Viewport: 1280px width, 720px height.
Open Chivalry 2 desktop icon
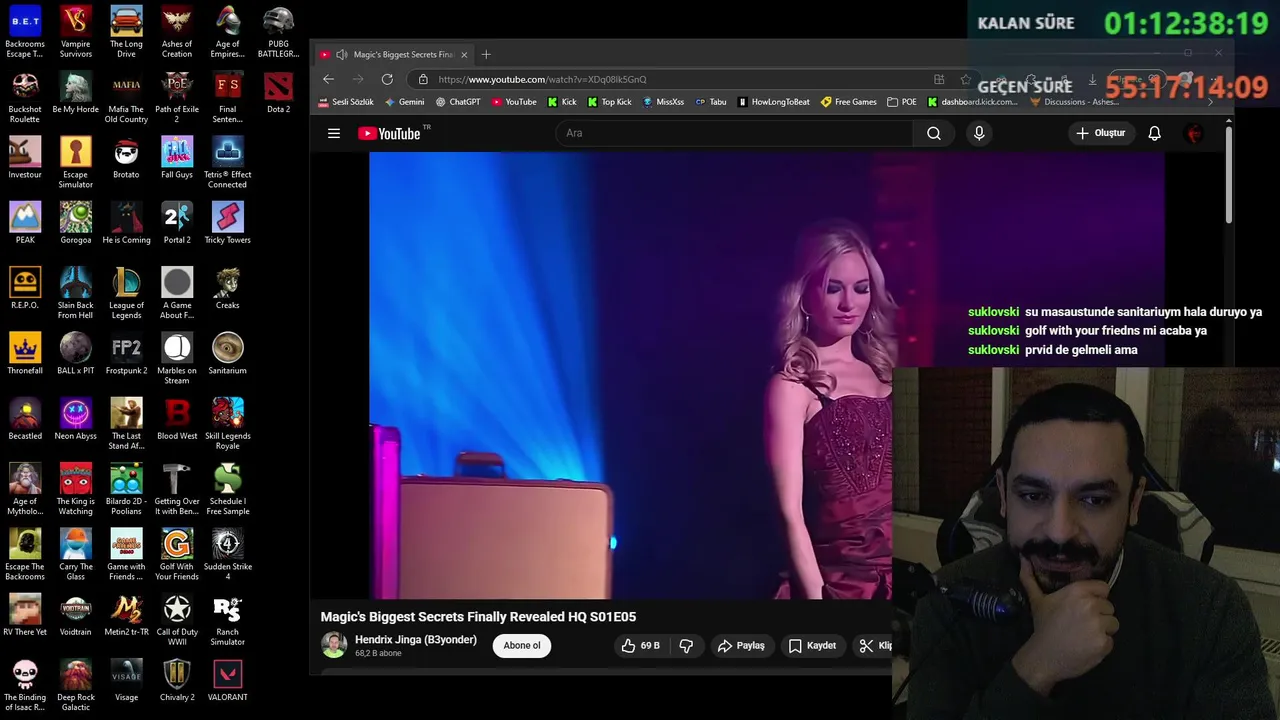(x=177, y=681)
